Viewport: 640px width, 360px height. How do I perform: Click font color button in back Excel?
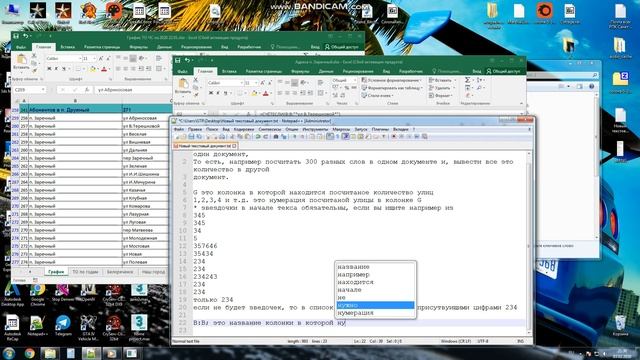point(104,69)
